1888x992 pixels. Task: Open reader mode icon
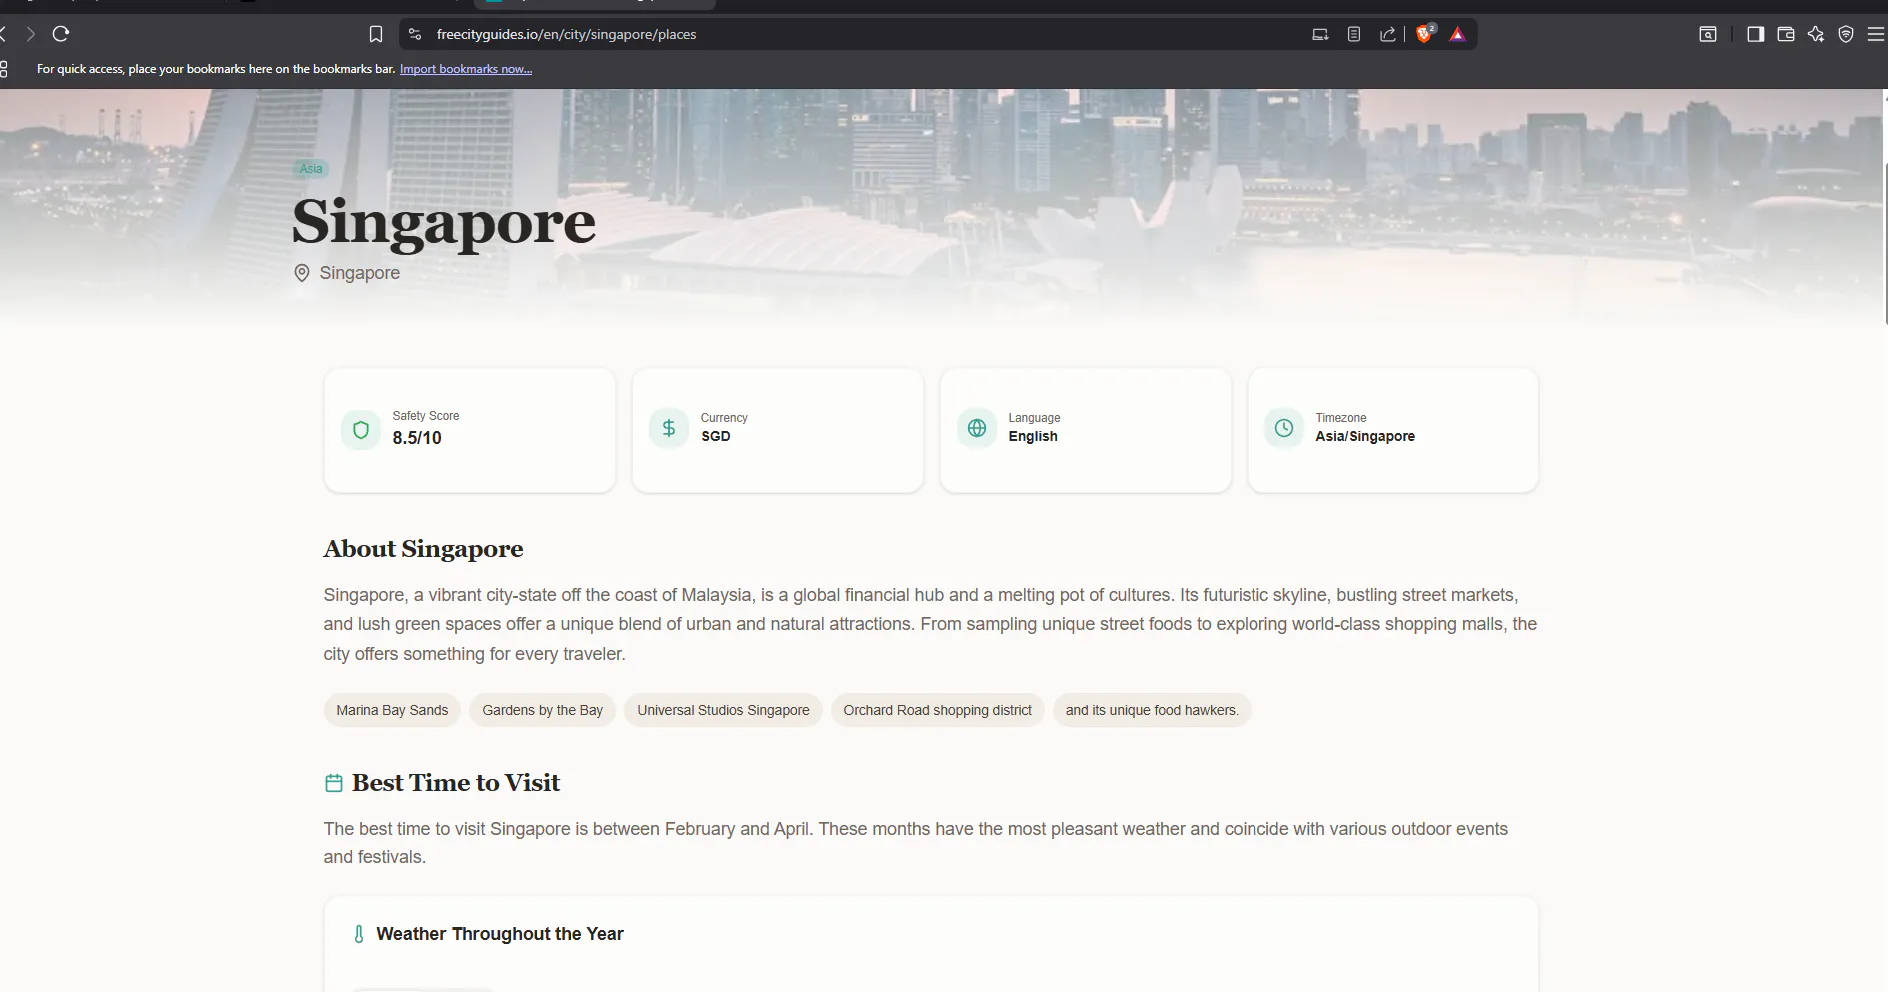(x=1353, y=34)
